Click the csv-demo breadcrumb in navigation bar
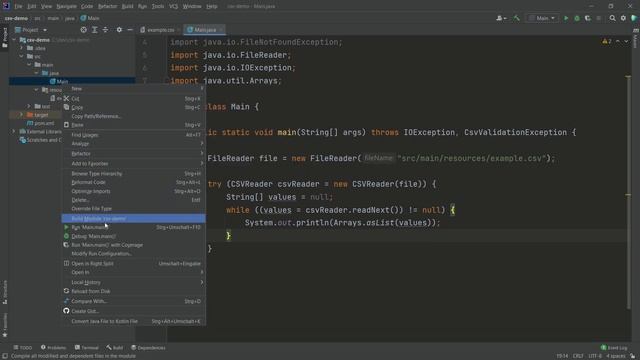The width and height of the screenshot is (640, 360). 16,18
